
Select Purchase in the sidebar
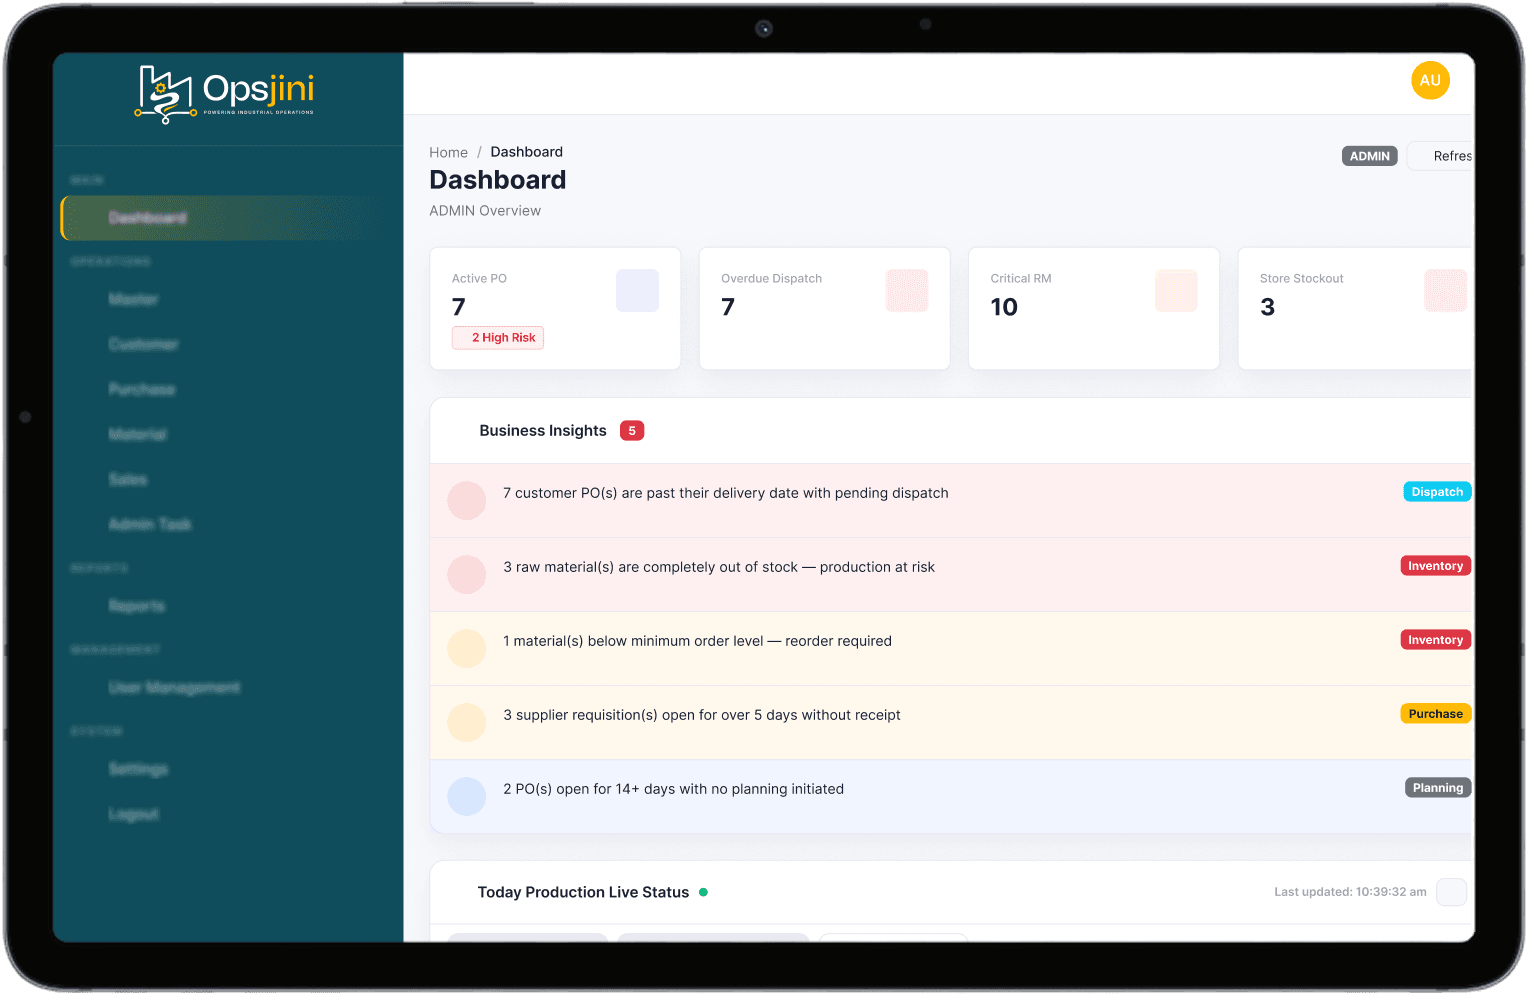tap(142, 389)
